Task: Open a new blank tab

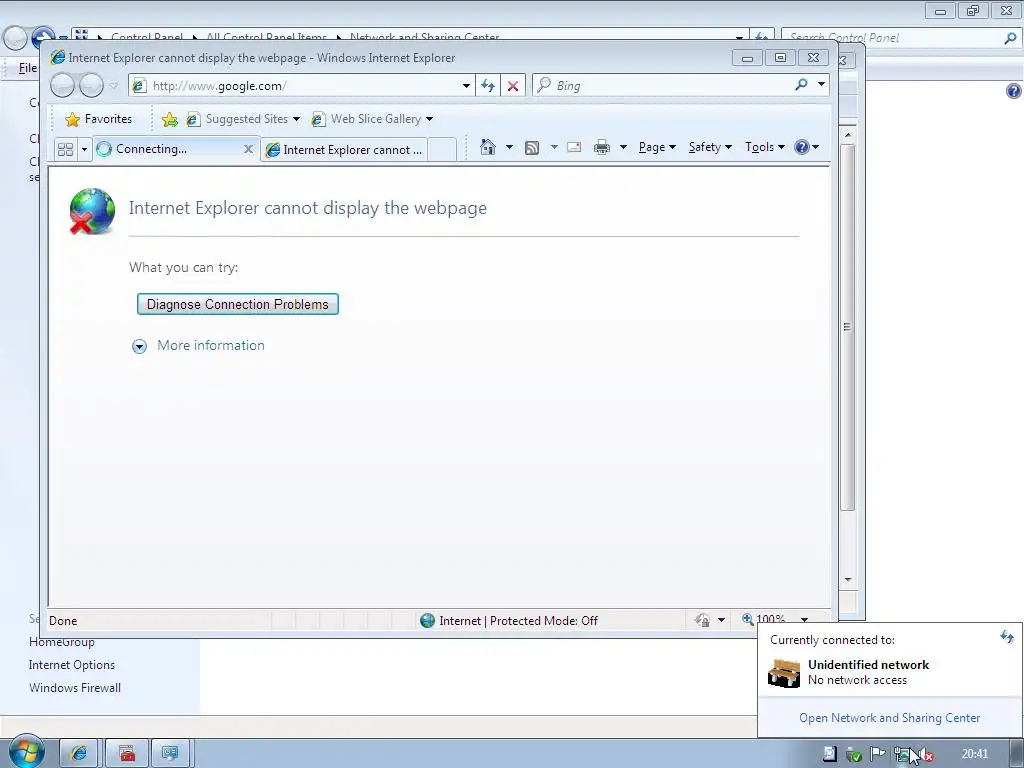Action: [x=442, y=150]
